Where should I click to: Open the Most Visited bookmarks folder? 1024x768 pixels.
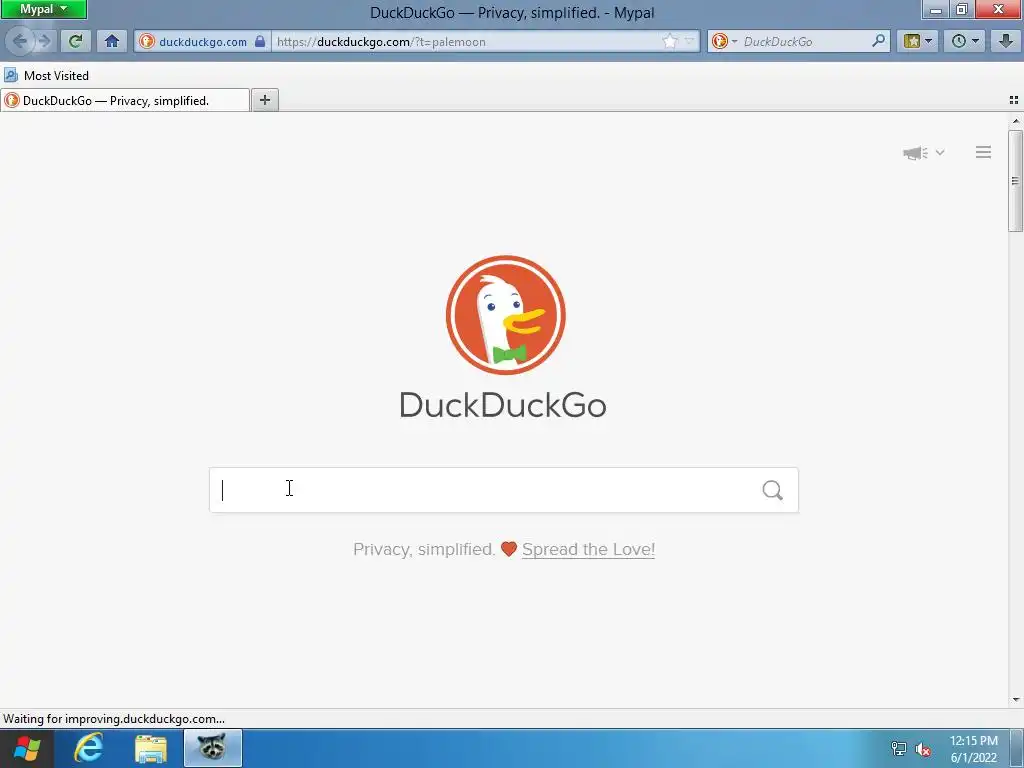point(46,76)
